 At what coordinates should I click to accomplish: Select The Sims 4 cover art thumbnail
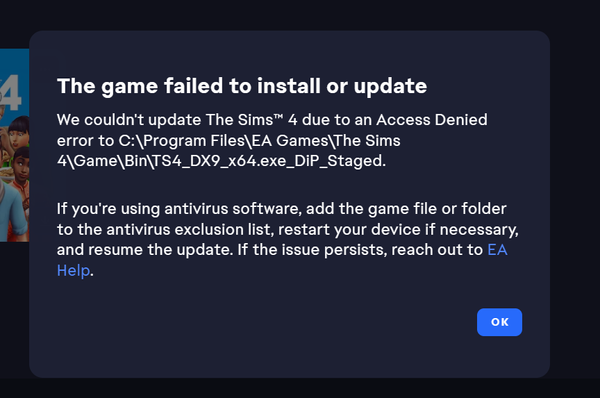15,145
